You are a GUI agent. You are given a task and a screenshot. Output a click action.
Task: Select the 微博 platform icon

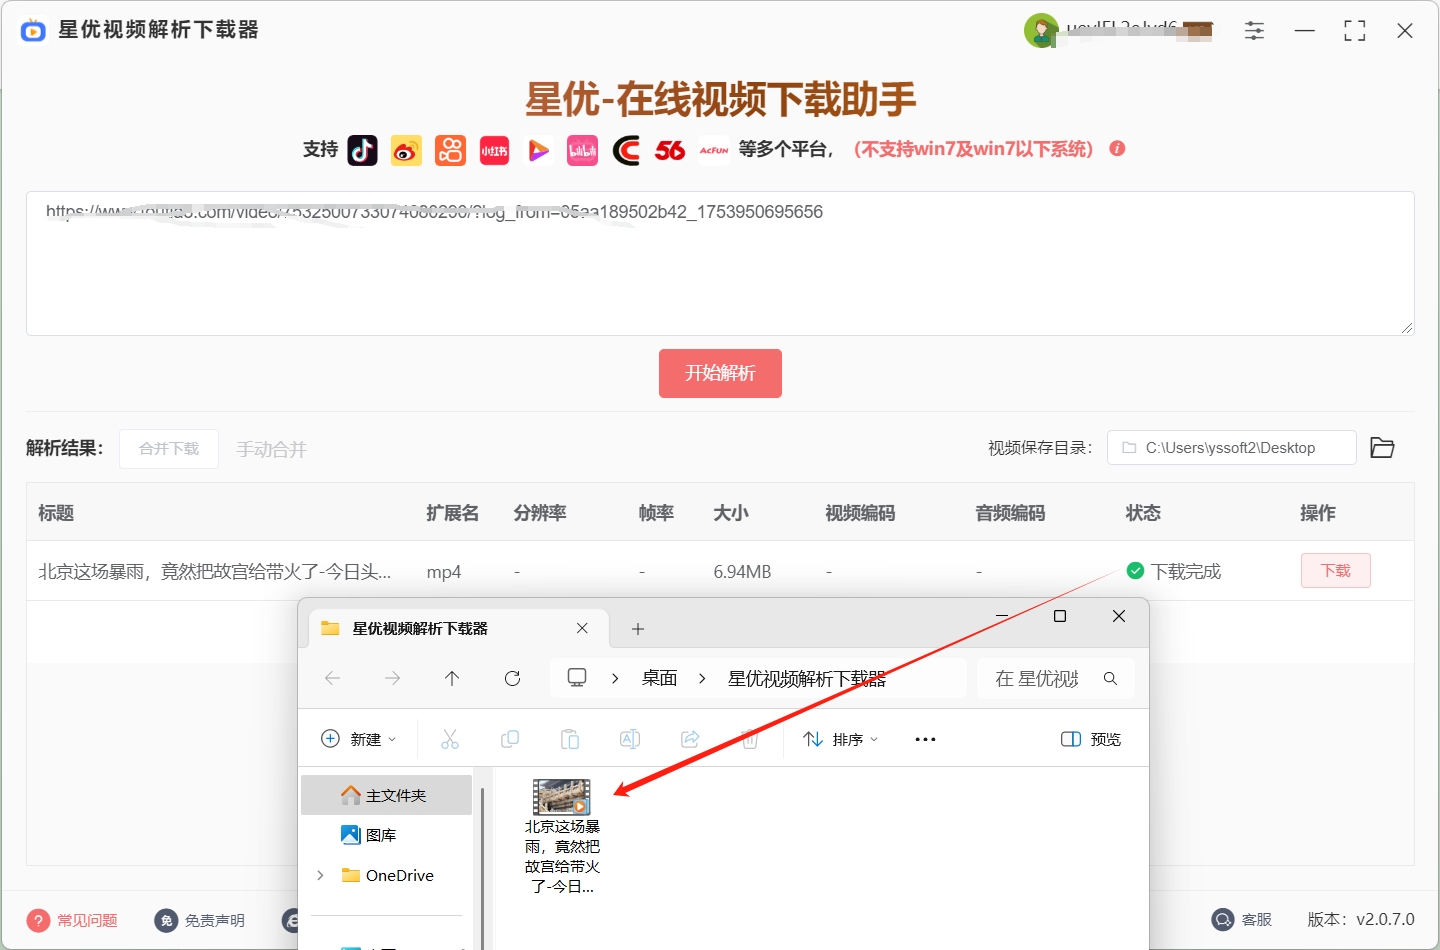tap(406, 150)
